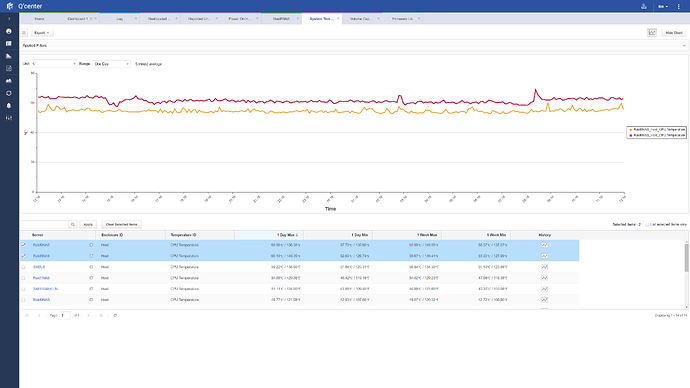Go to the next page using pagination arrow

[x=88, y=315]
